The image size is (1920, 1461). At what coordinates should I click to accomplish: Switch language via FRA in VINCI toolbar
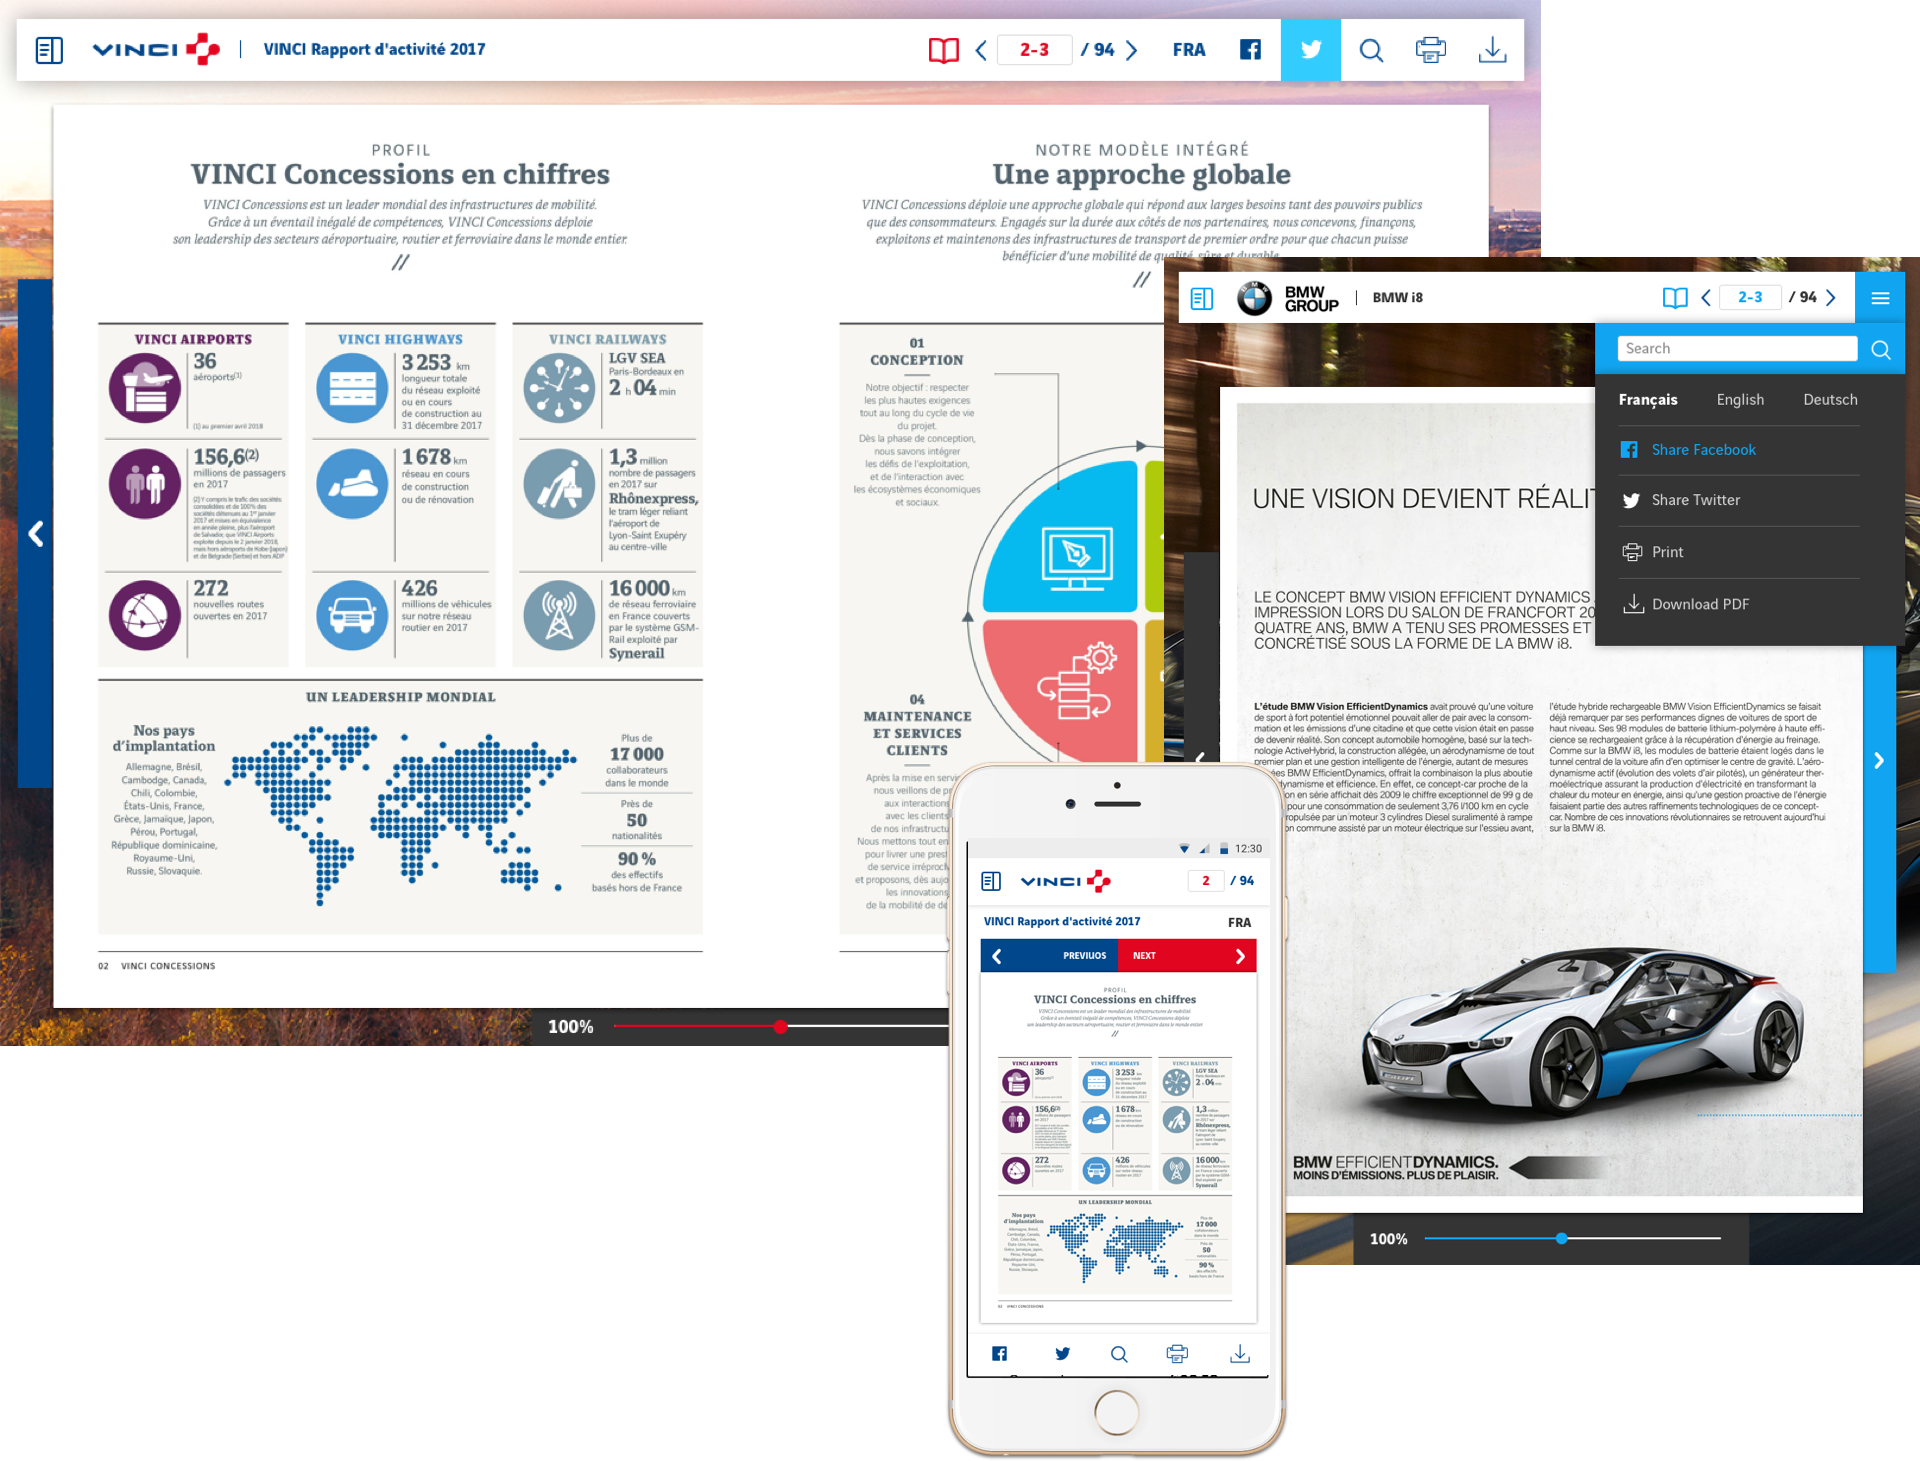[x=1189, y=50]
